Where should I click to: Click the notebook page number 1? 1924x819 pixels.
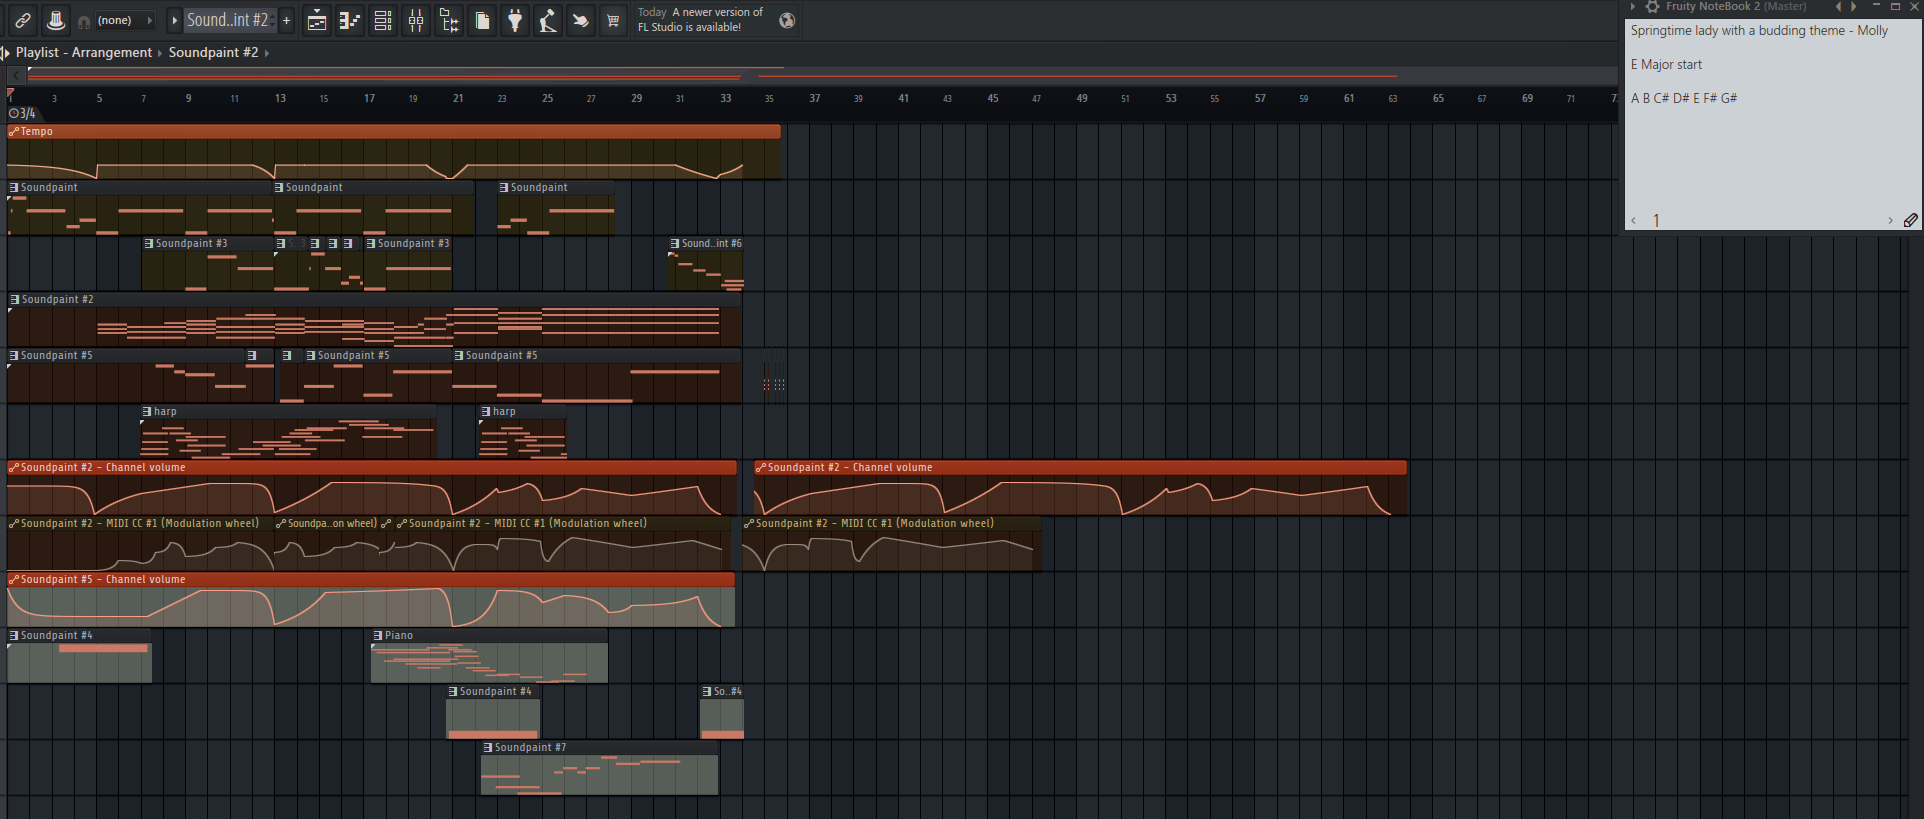click(x=1656, y=220)
